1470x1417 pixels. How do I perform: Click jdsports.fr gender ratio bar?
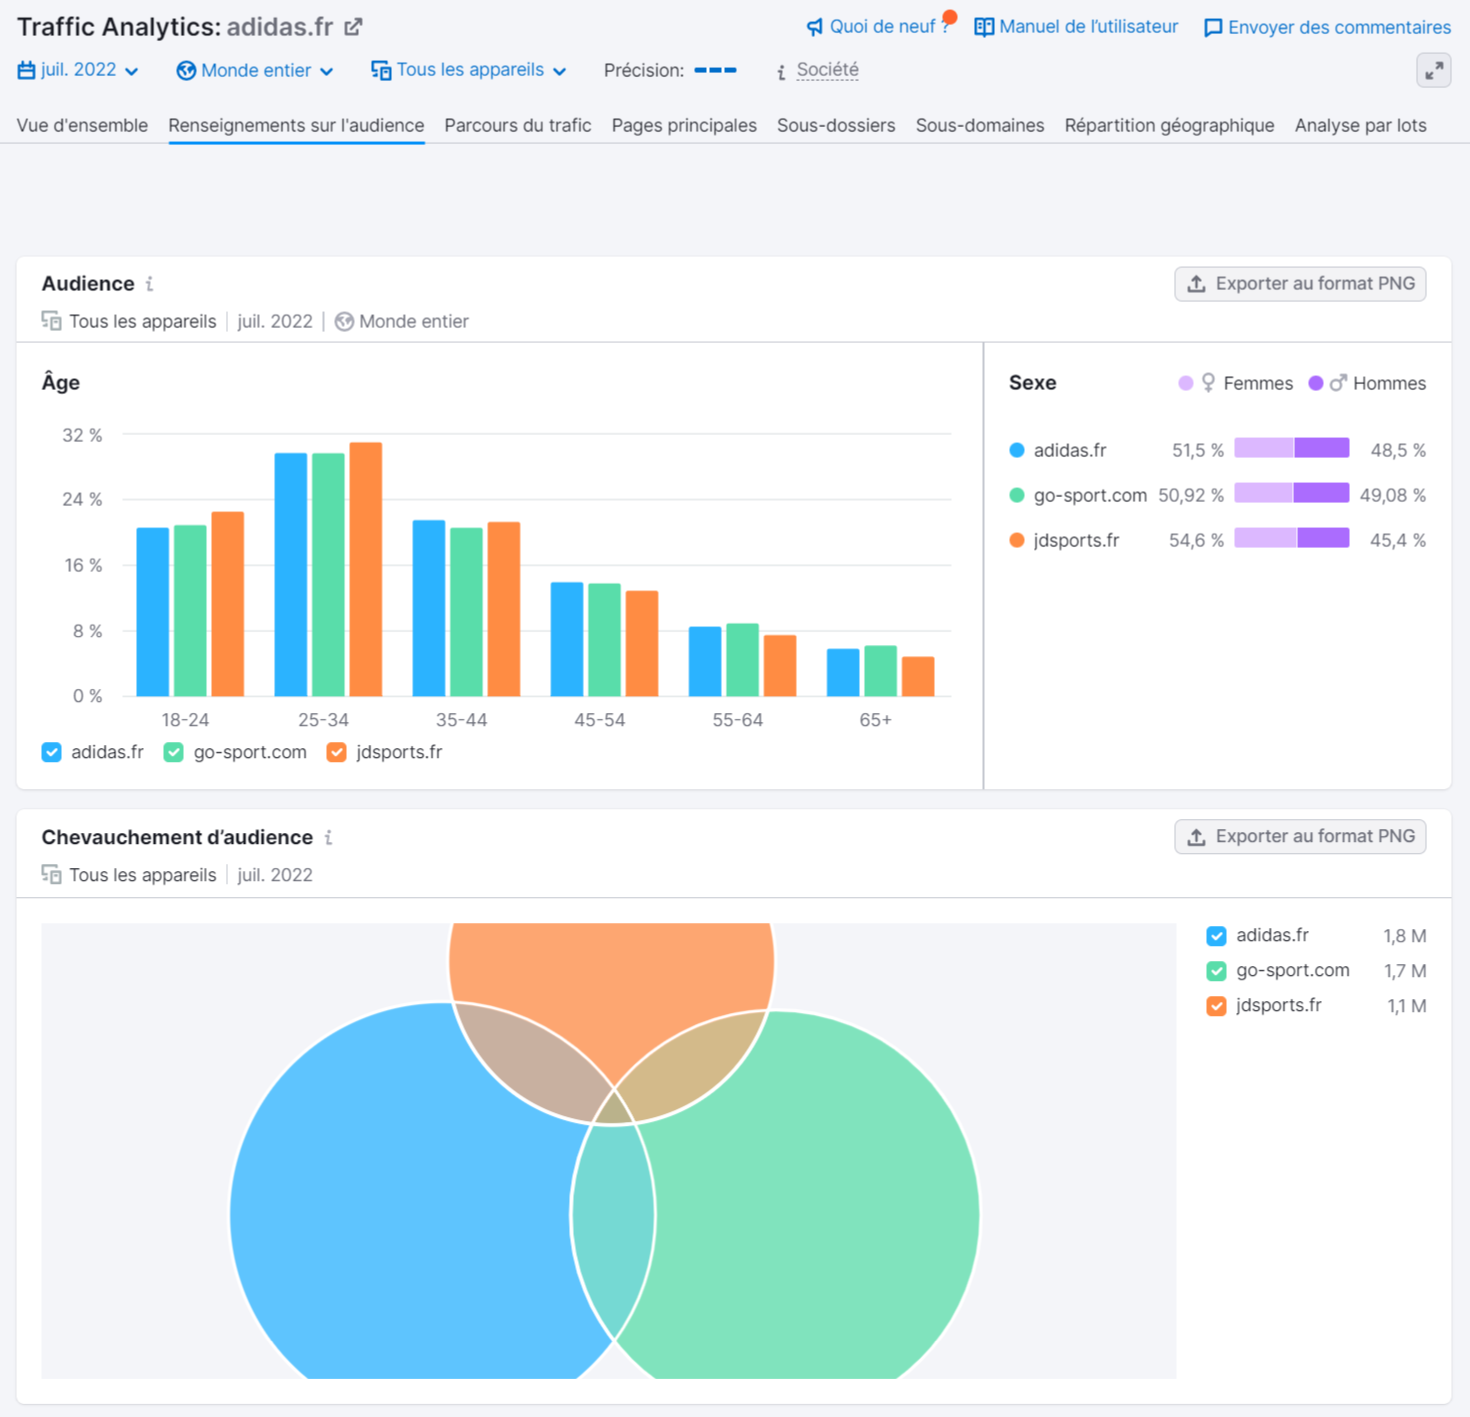pos(1292,538)
